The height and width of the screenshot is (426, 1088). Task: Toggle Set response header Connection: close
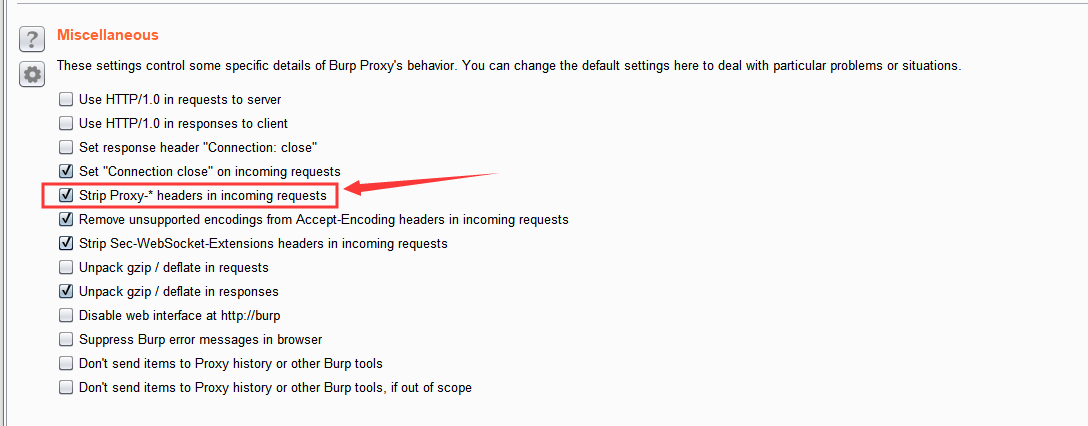66,148
